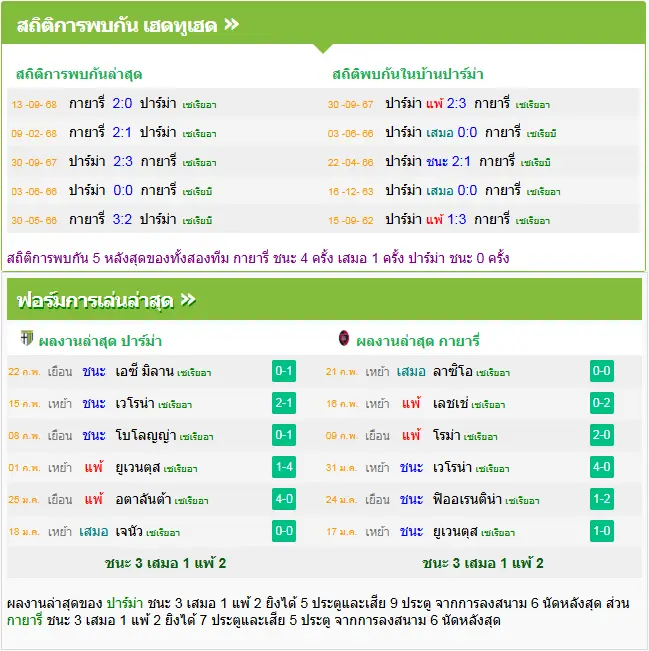Click the opponent name เจนัว
Screen dimensions: 649x651
pos(129,531)
